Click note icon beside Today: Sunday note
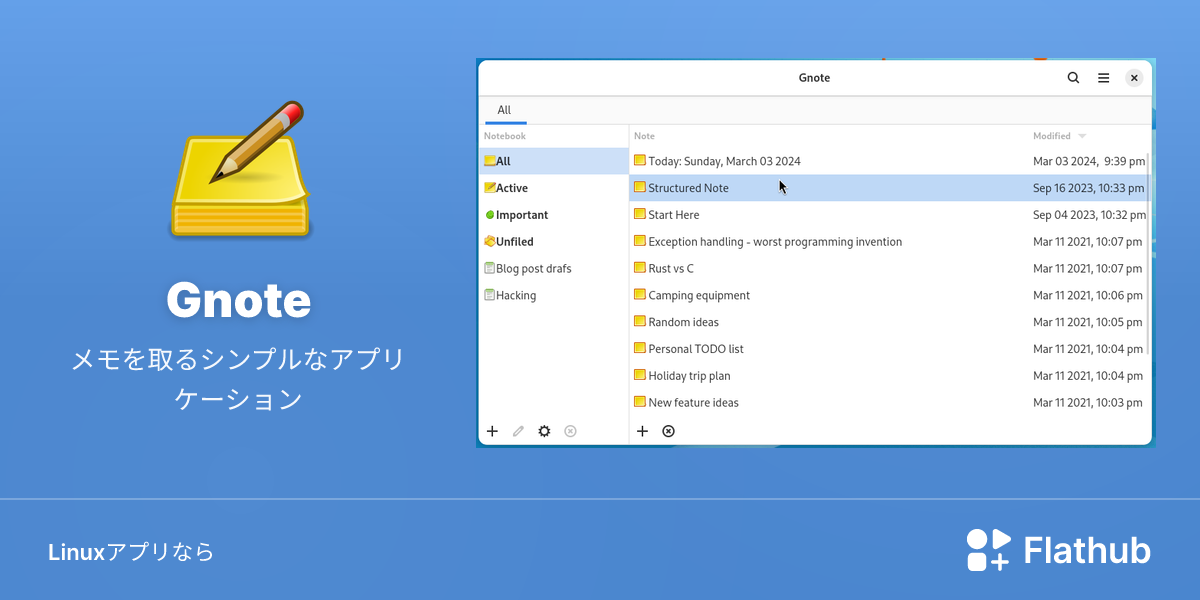 640,160
